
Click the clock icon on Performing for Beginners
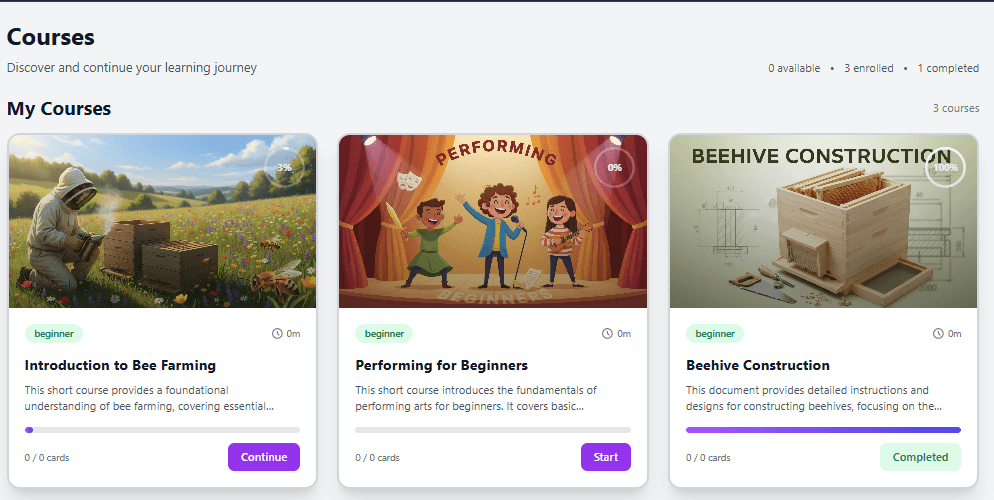pos(608,334)
